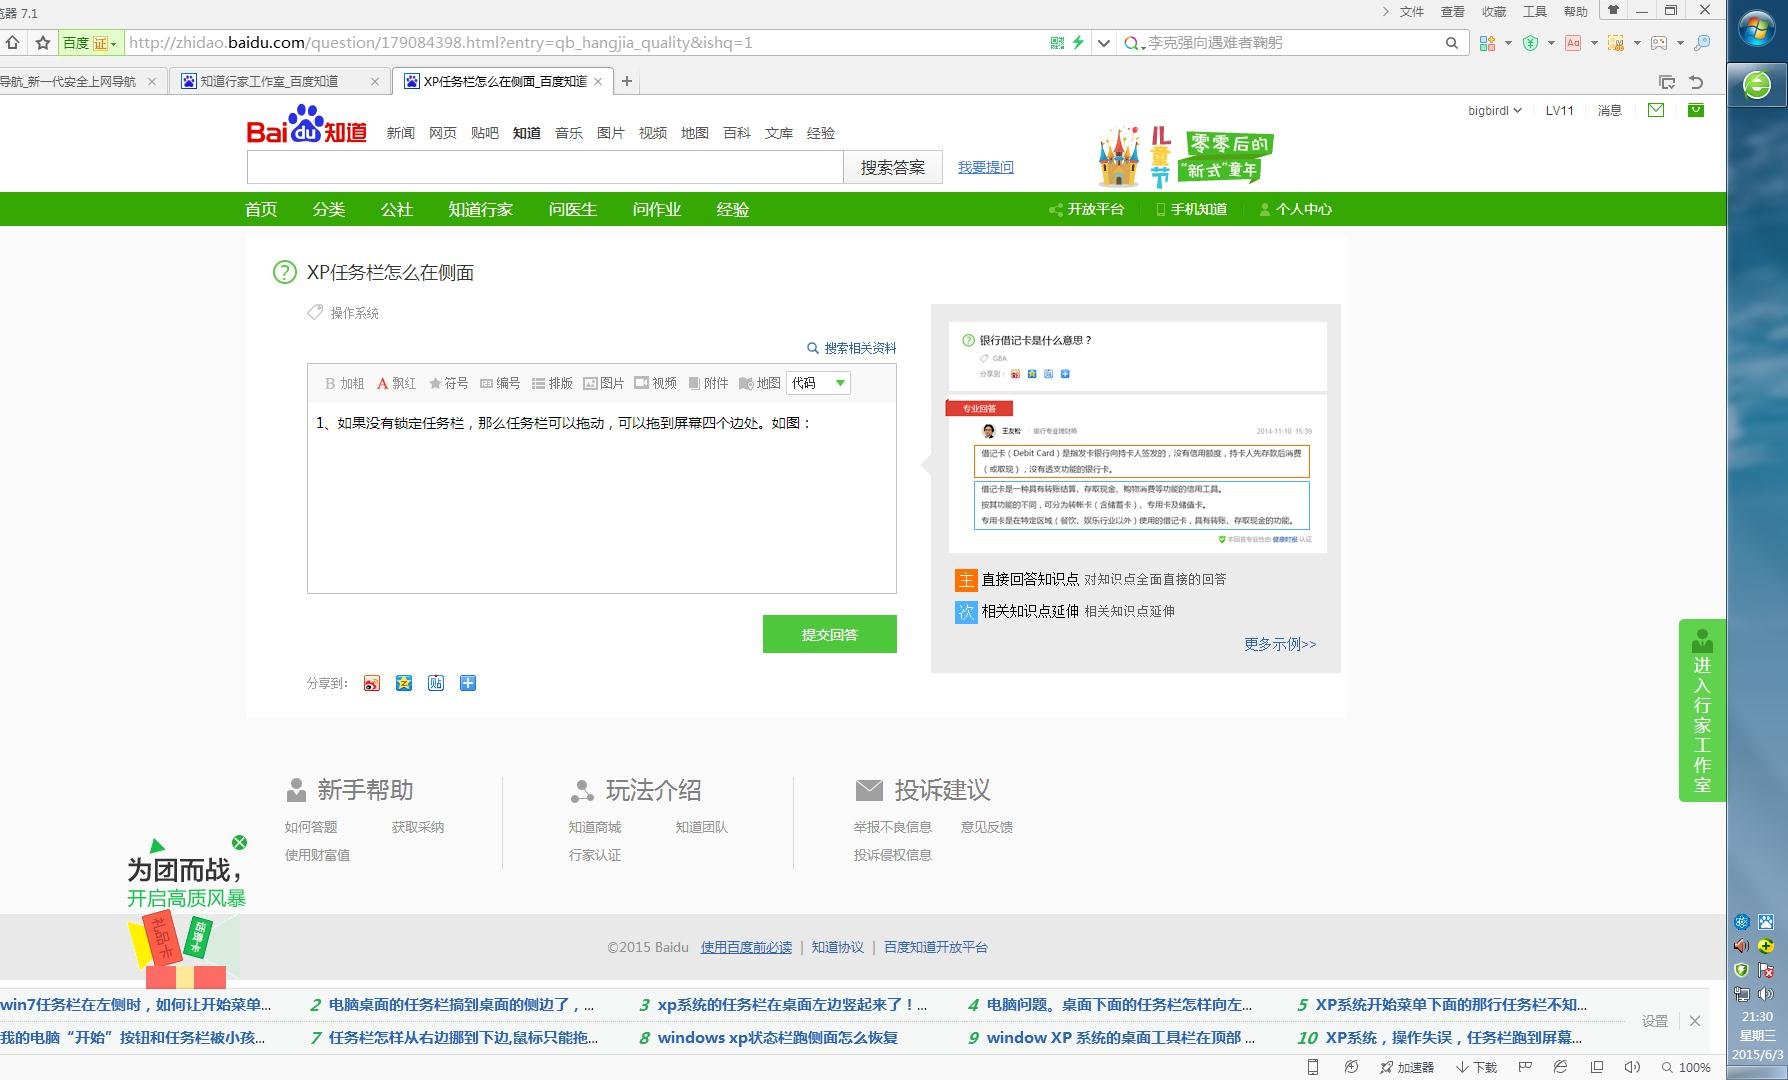Share answer to Sina Weibo
The height and width of the screenshot is (1080, 1788).
point(371,683)
